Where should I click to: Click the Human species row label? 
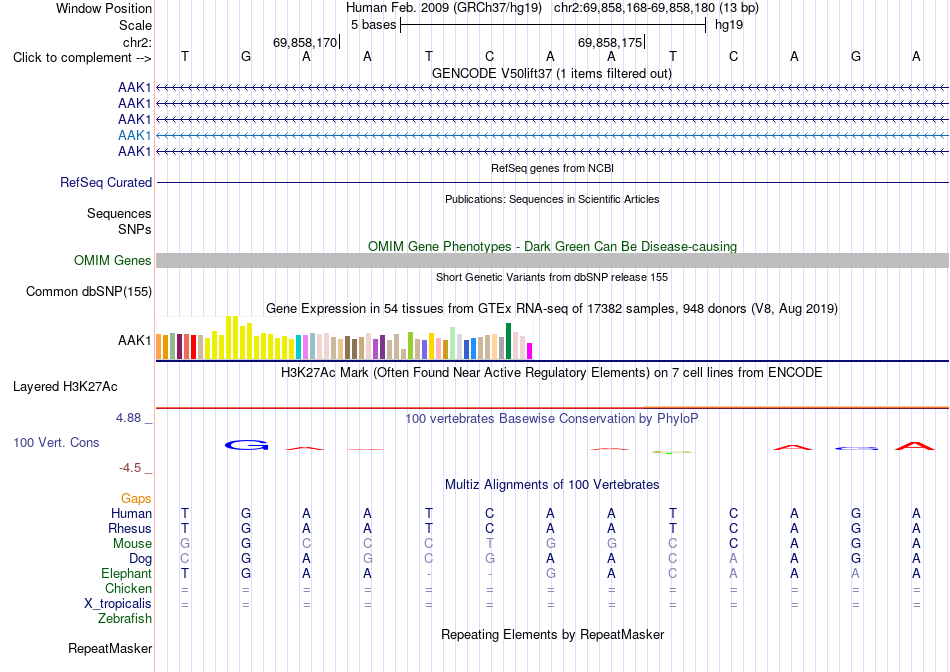[131, 513]
